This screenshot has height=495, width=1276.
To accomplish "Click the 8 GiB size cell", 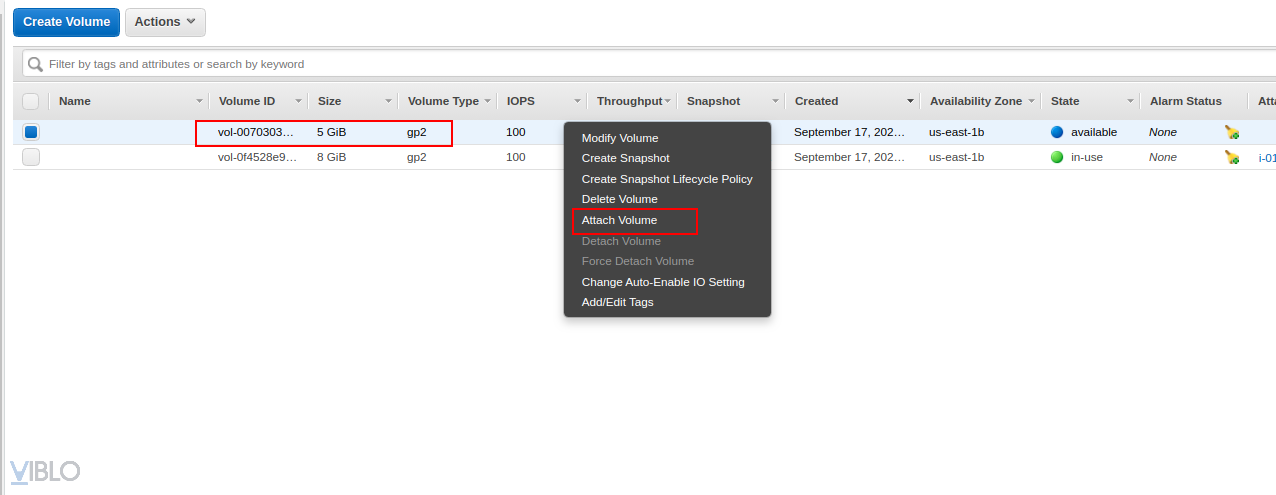I will pos(332,157).
